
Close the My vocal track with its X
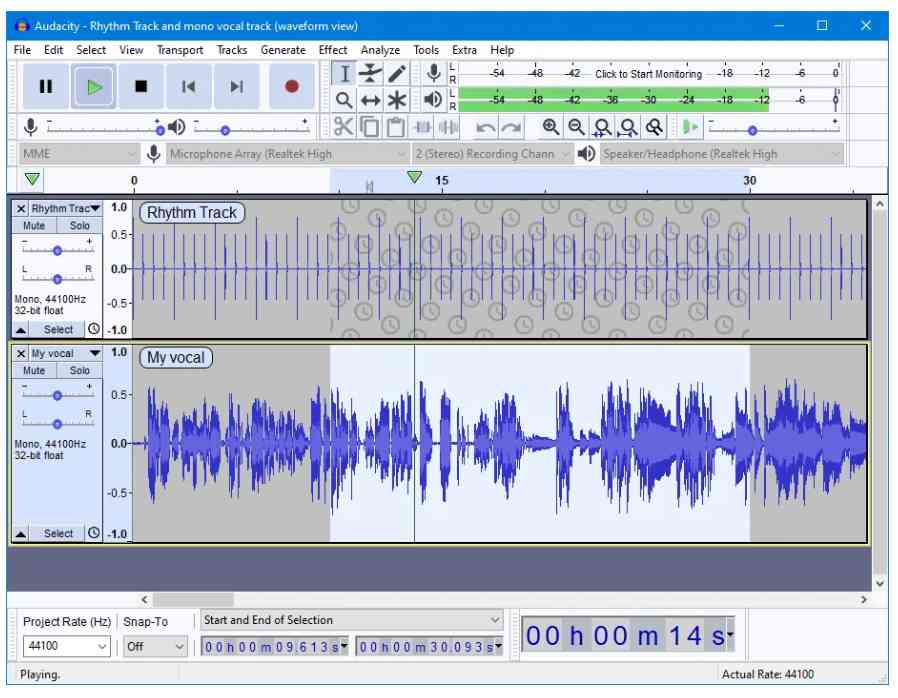[x=21, y=353]
